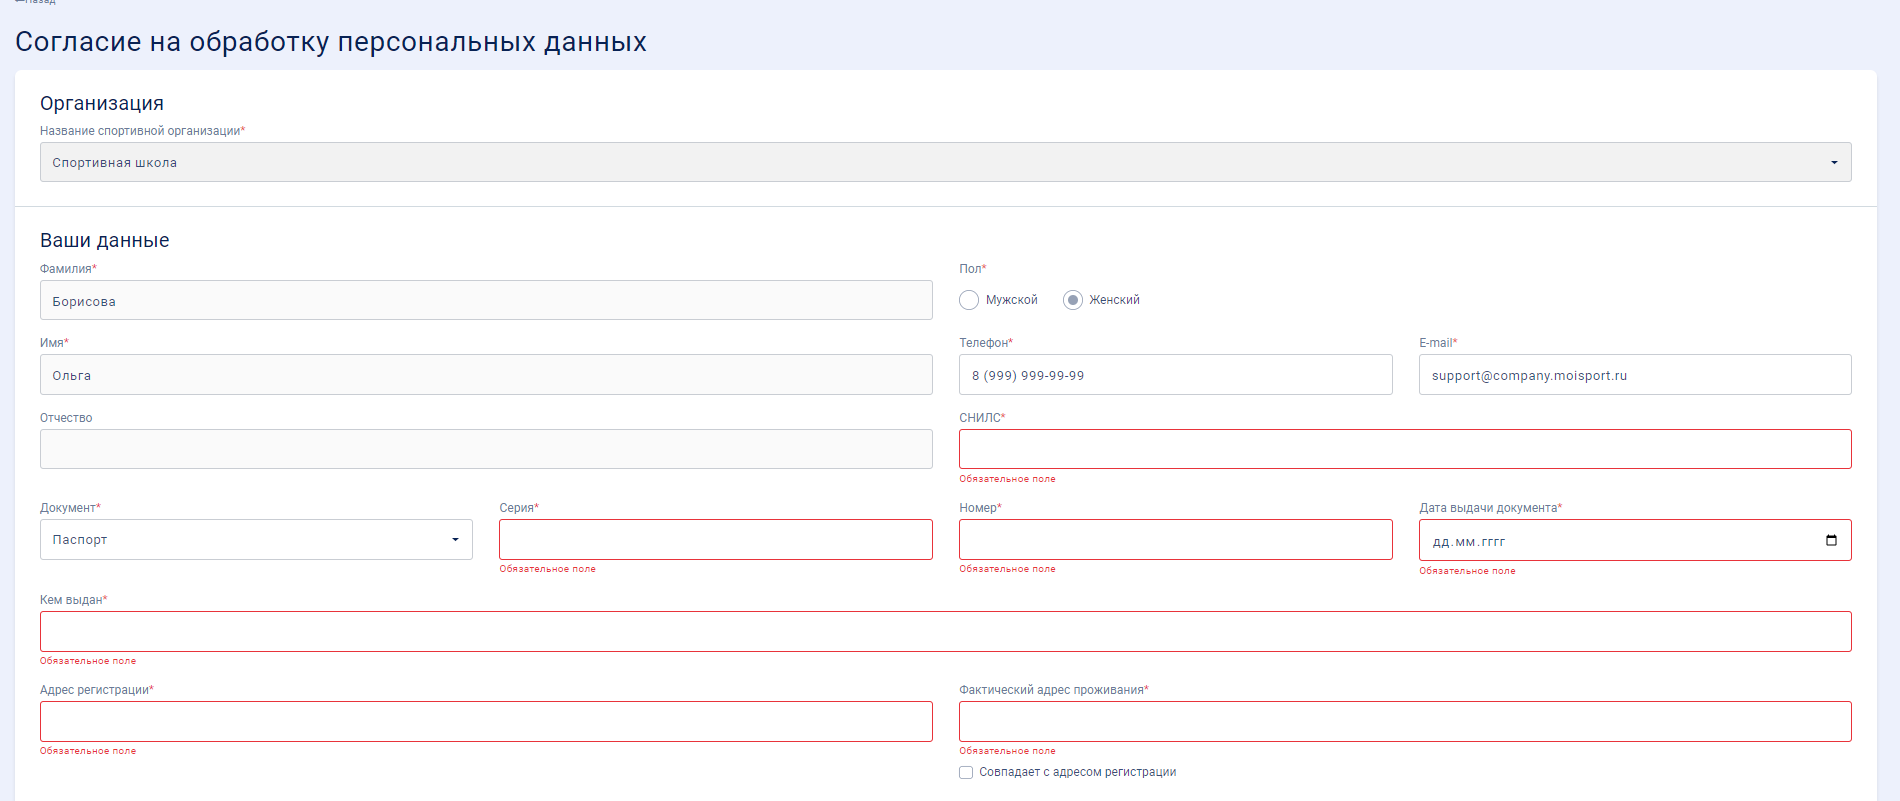Click the Серия input field
Viewport: 1900px width, 801px height.
[x=716, y=539]
